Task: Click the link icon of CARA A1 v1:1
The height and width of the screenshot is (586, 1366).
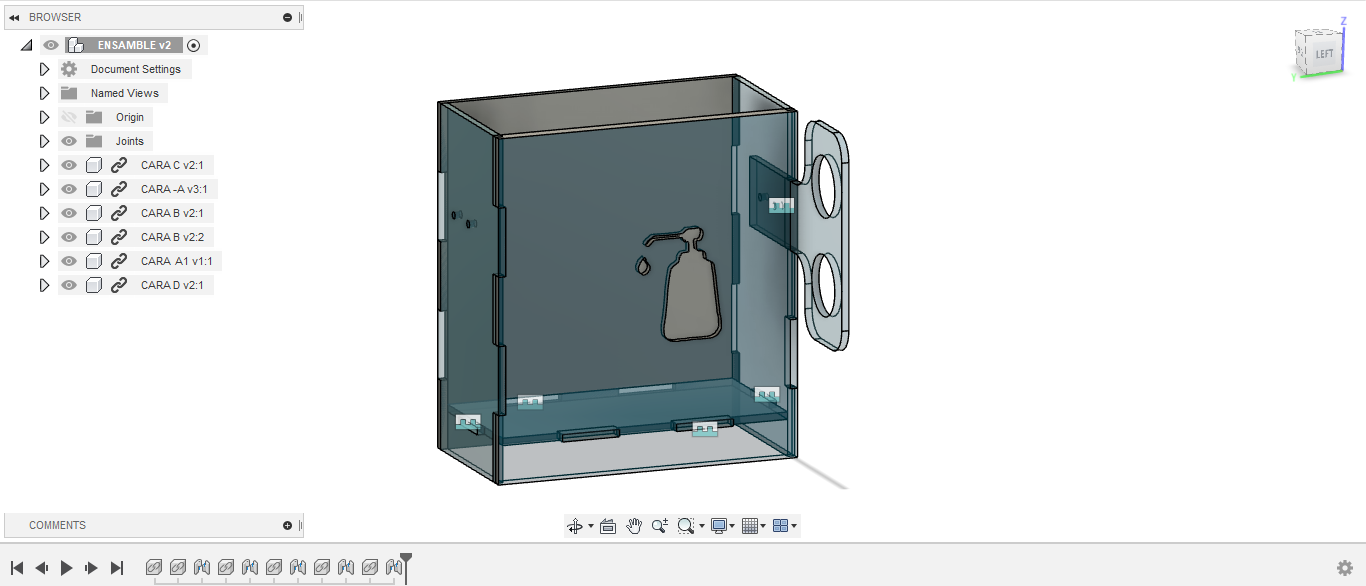Action: (x=119, y=261)
